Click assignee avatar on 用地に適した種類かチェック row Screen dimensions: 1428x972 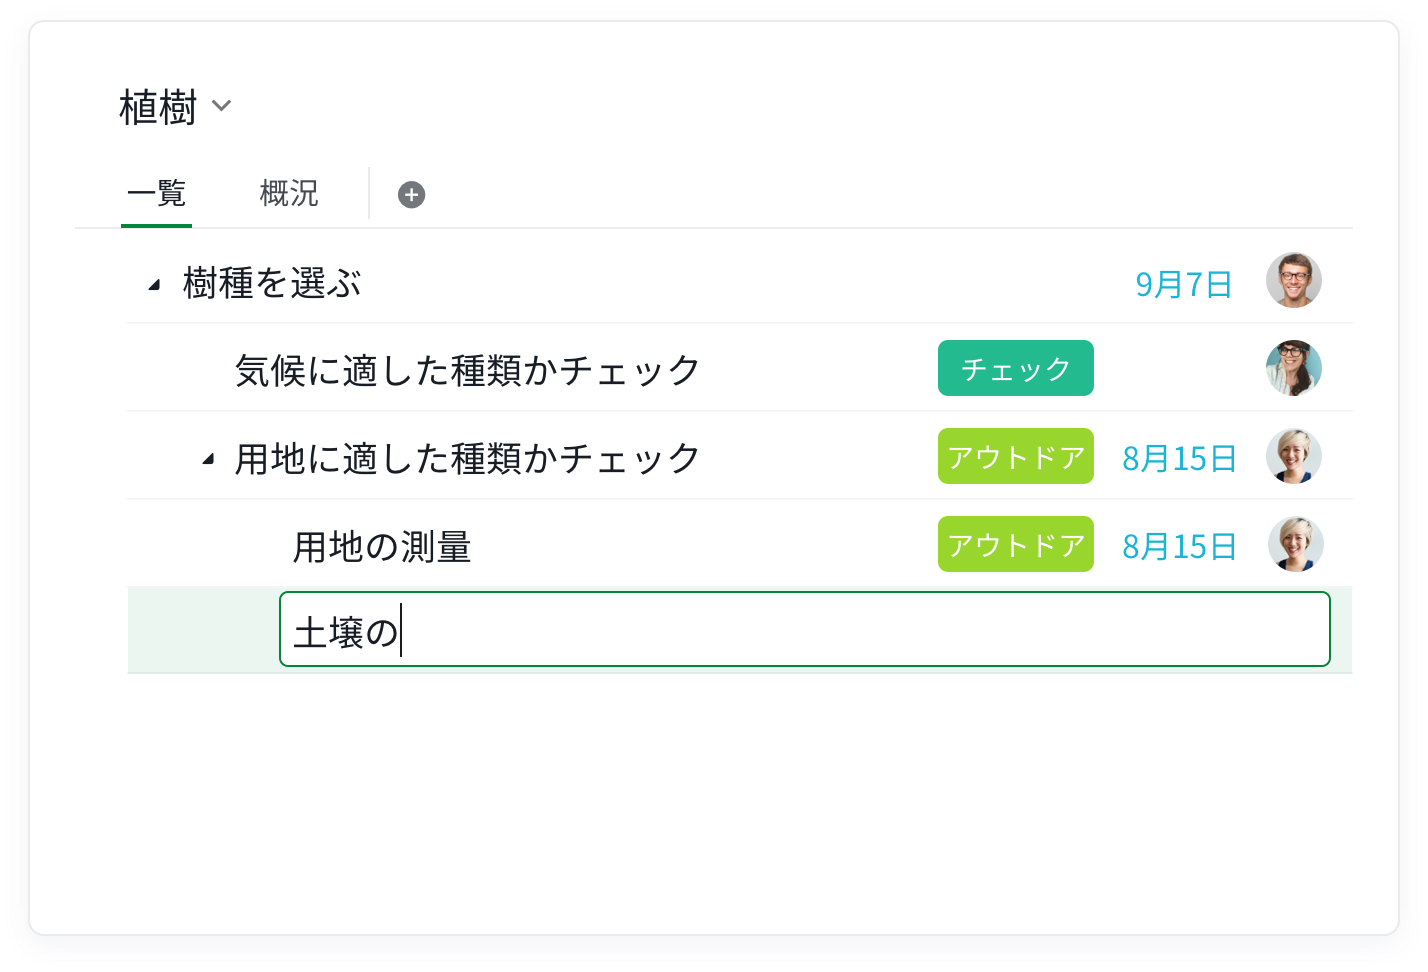point(1293,457)
